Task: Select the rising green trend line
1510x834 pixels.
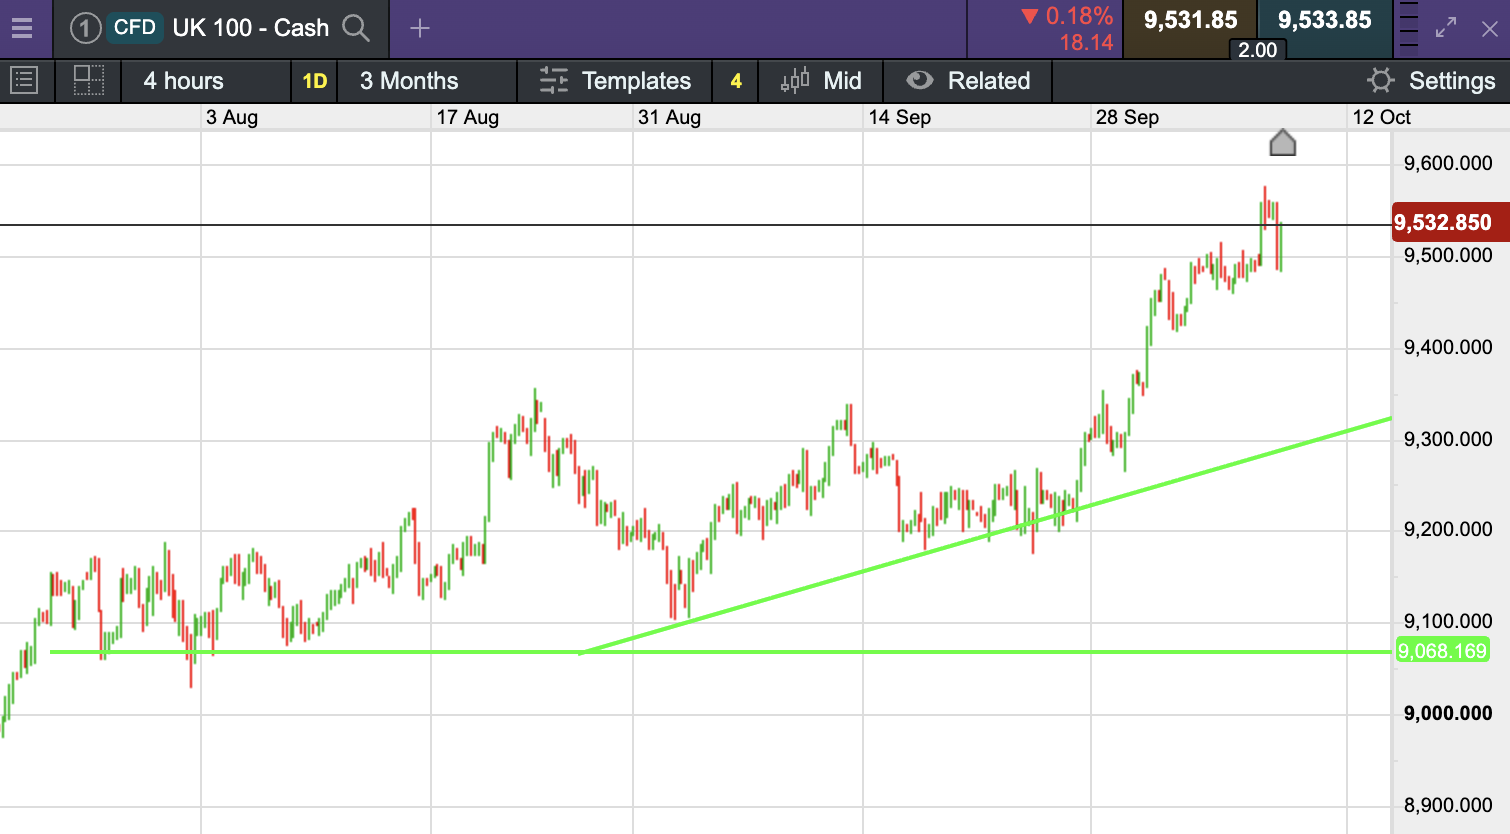Action: tap(985, 535)
